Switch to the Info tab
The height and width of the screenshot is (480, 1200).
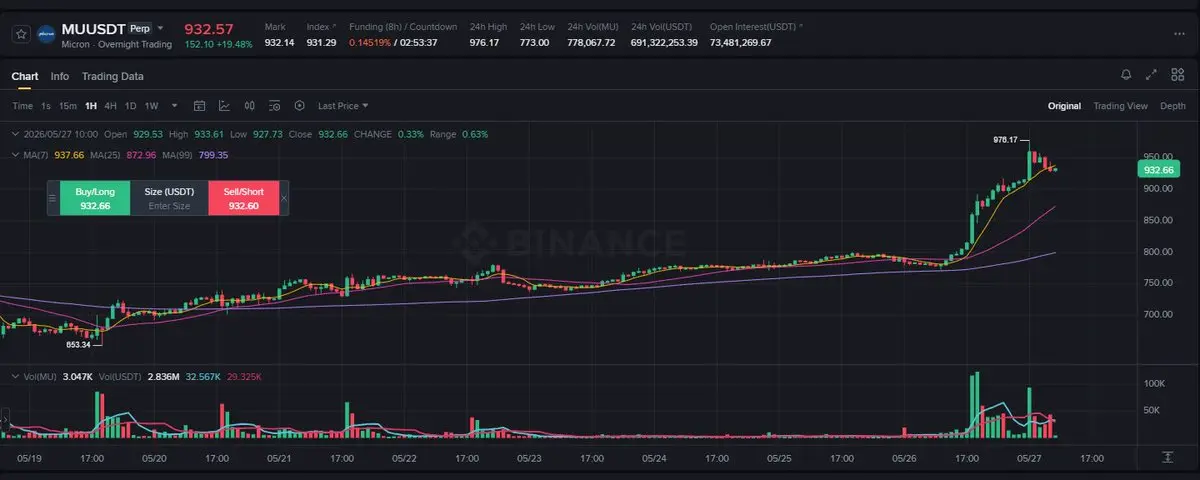click(60, 76)
